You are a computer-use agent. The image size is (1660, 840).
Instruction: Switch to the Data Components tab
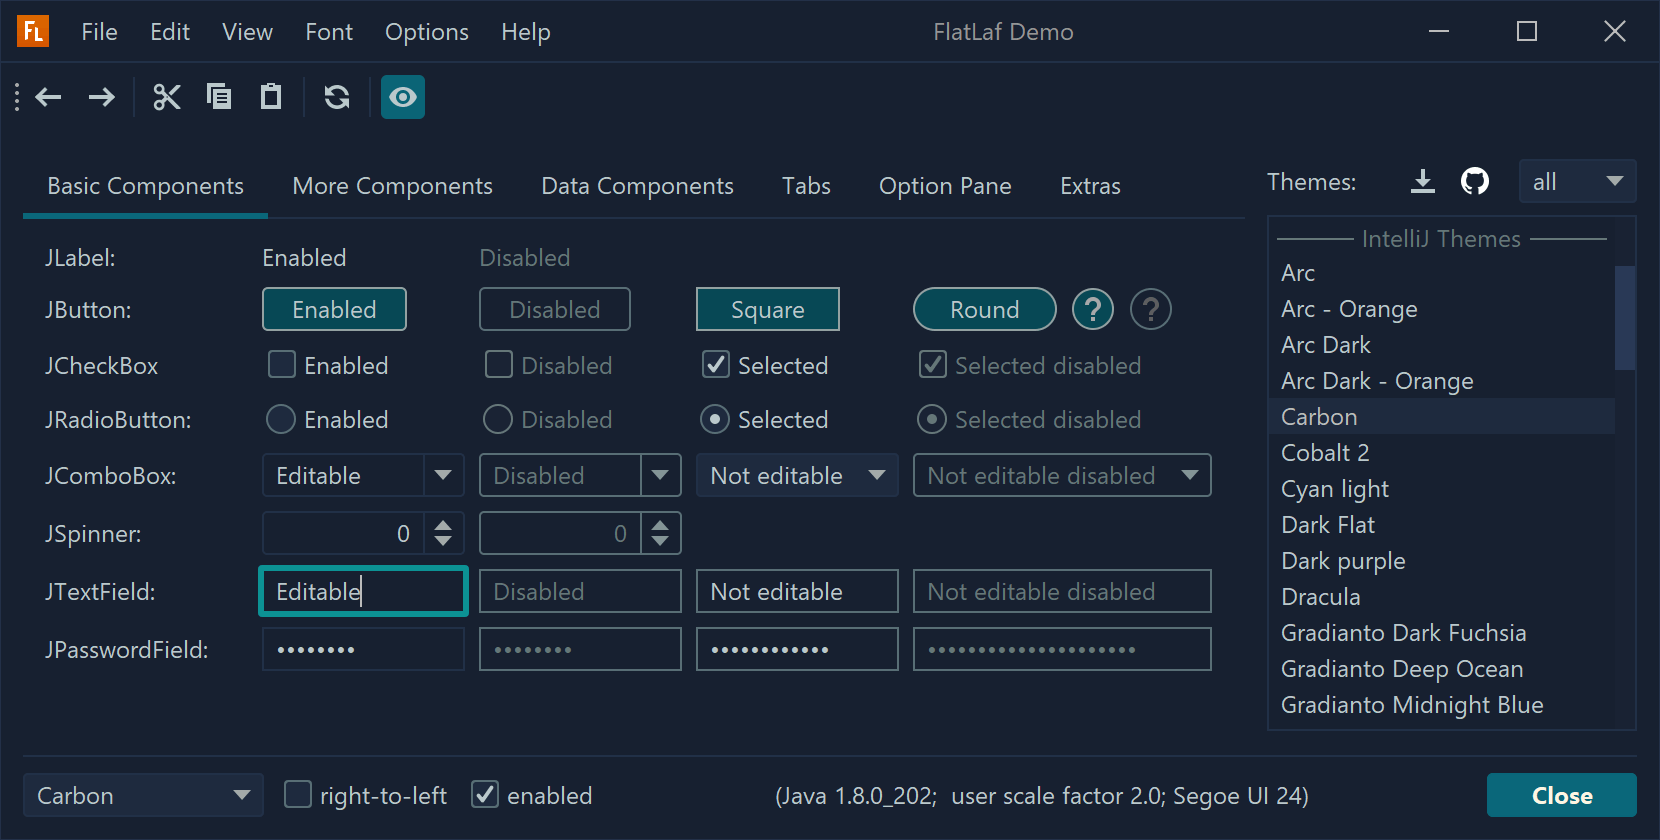click(x=637, y=186)
